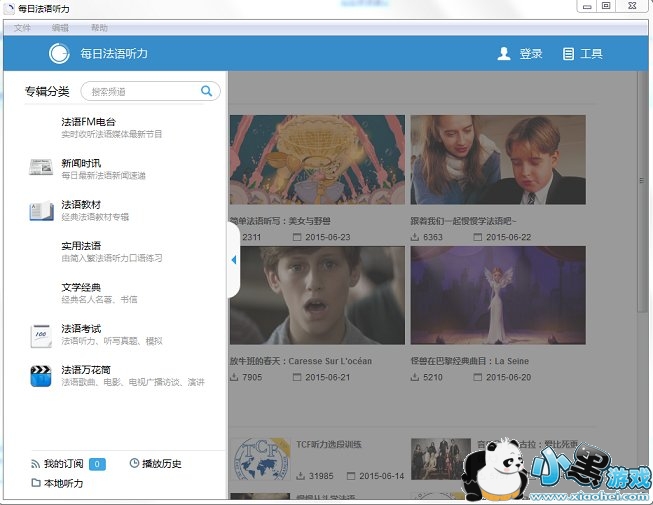Click the 登录 login button
653x505 pixels.
pos(531,54)
